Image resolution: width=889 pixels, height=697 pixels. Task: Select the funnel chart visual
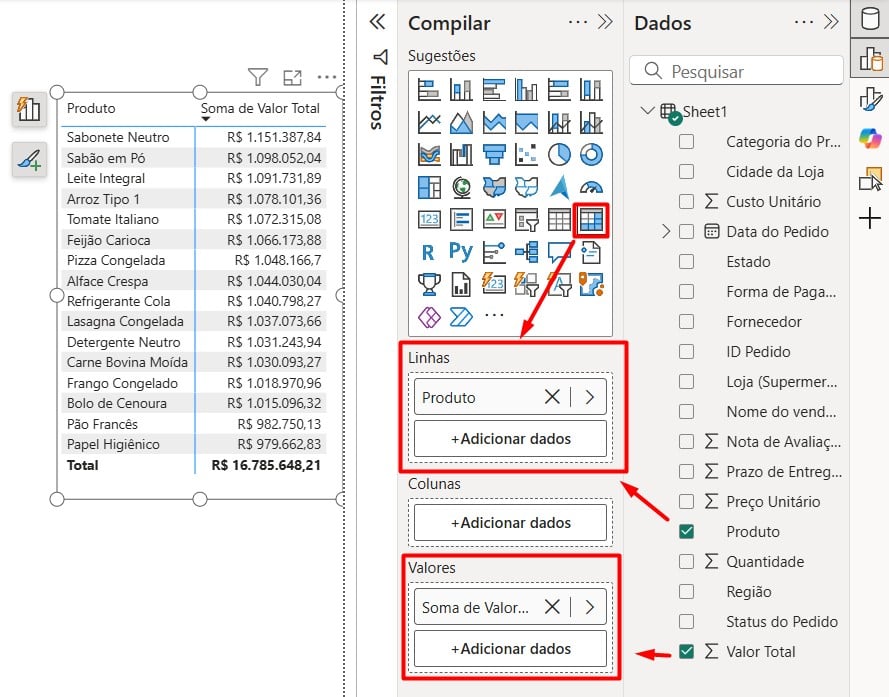click(494, 154)
